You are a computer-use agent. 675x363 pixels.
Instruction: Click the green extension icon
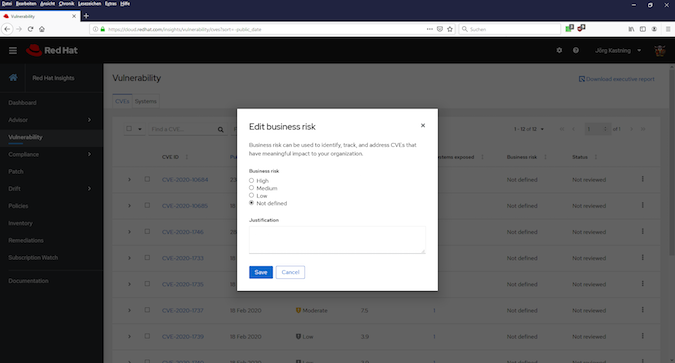pos(570,28)
